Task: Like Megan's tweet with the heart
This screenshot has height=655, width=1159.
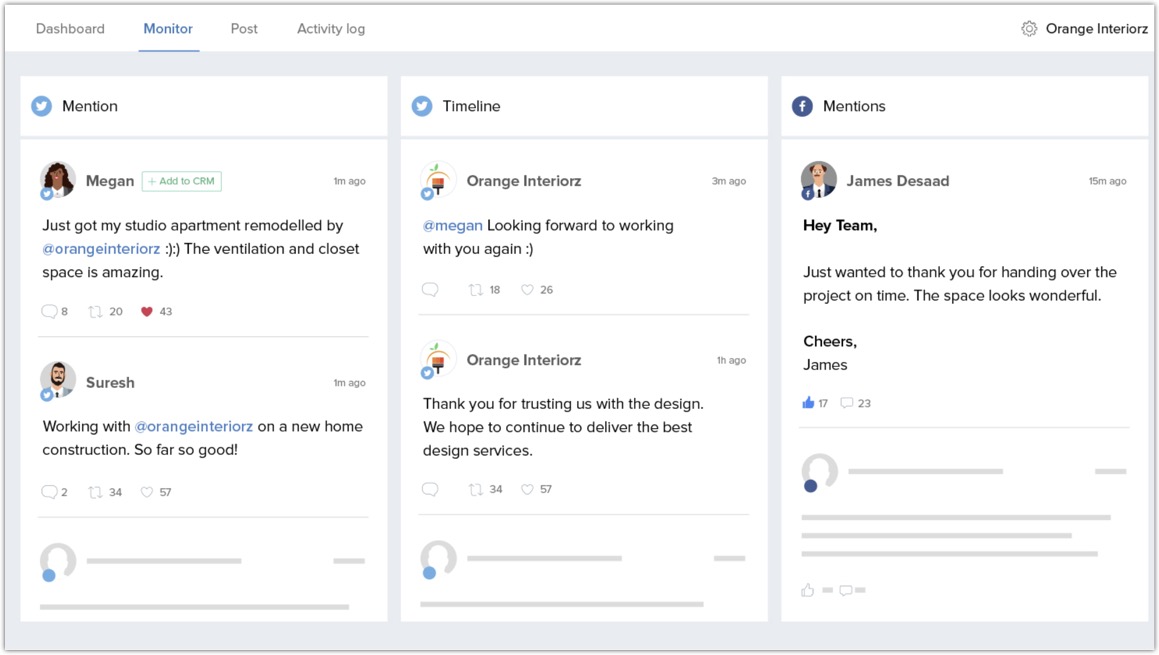Action: pyautogui.click(x=147, y=312)
